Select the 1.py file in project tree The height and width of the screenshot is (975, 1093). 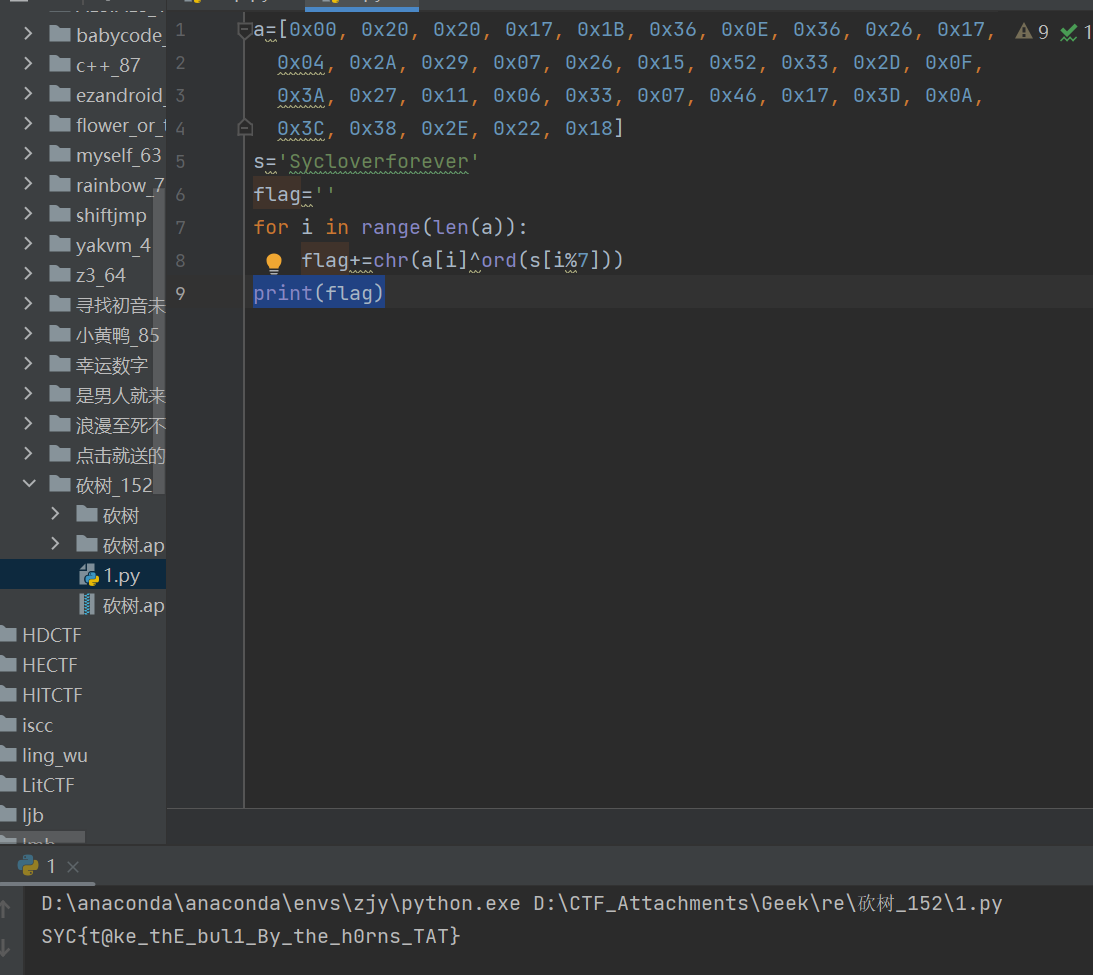[121, 575]
